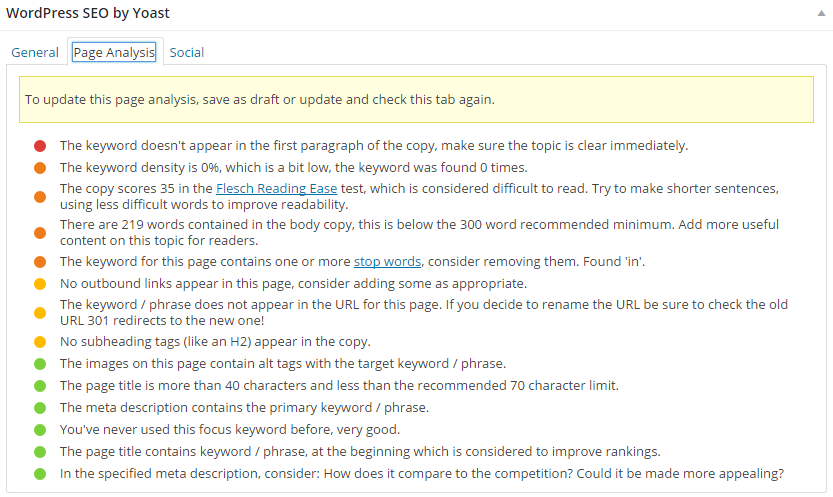833x497 pixels.
Task: Collapse the WordPress SEO by Yoast panel
Action: [x=821, y=14]
